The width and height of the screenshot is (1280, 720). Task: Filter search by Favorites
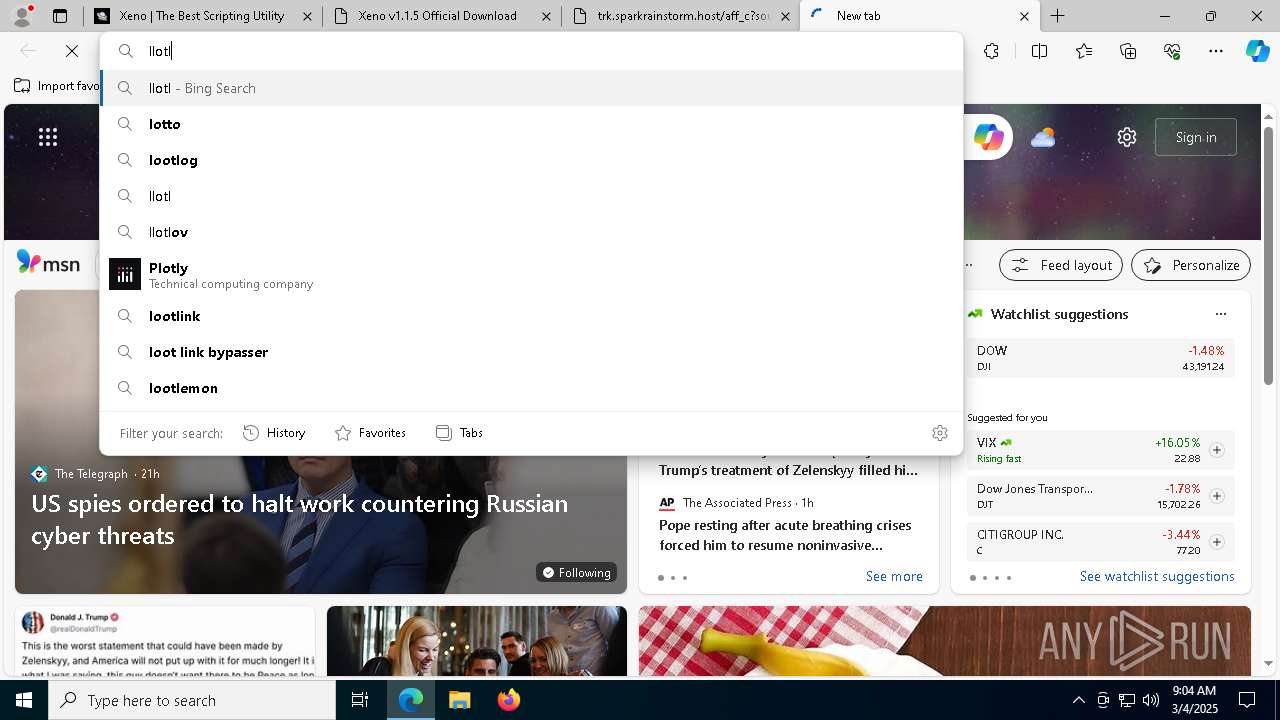[370, 433]
